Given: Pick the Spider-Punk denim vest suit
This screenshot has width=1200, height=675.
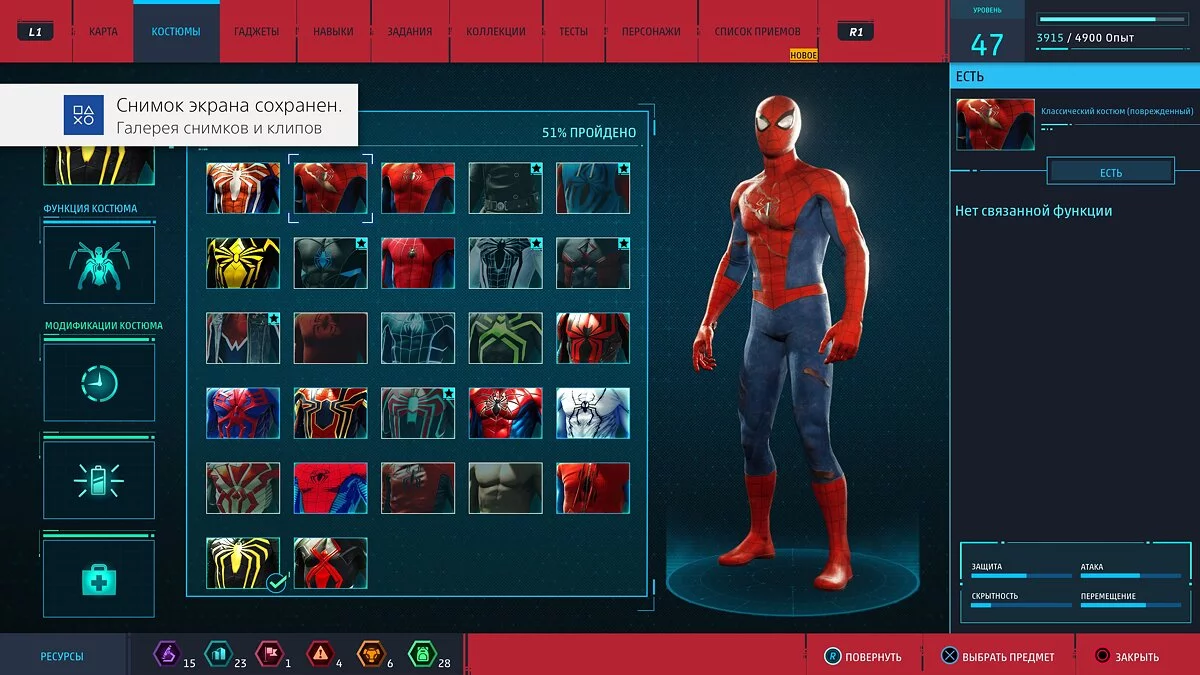Looking at the screenshot, I should click(x=243, y=338).
